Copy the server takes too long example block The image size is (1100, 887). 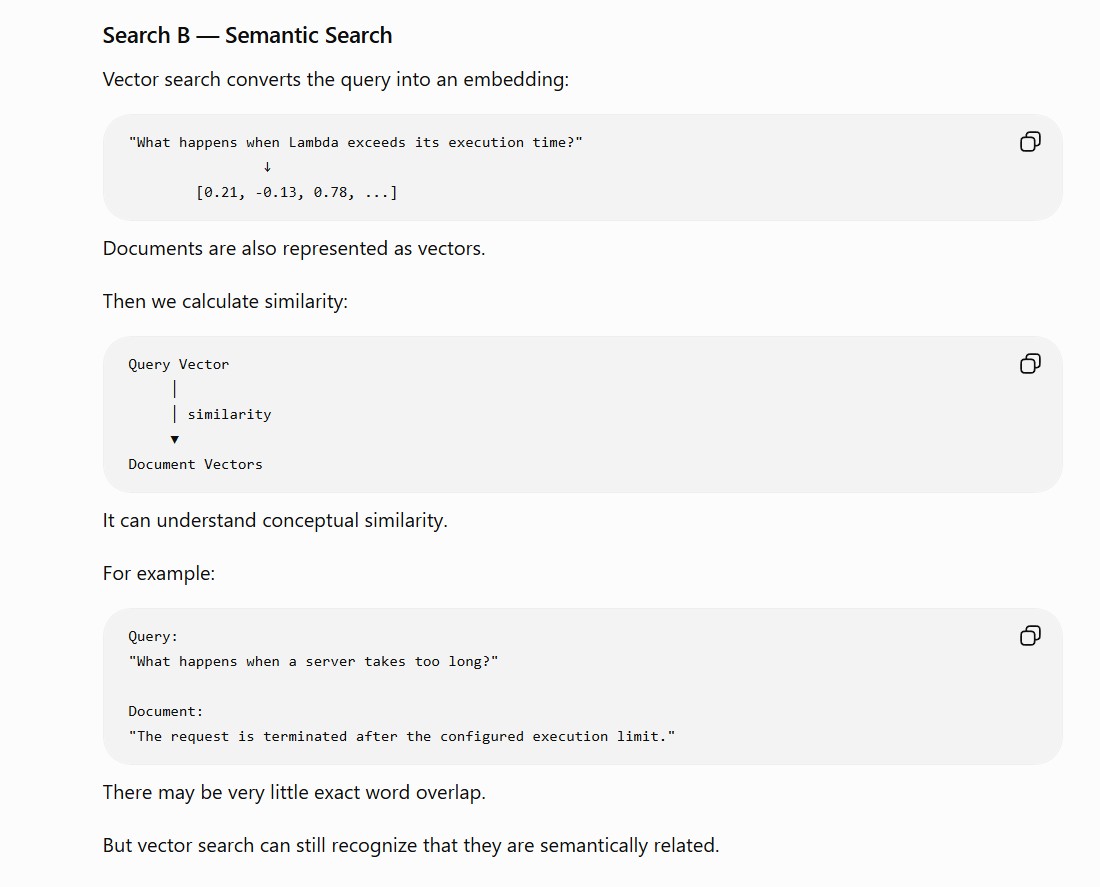(x=1030, y=636)
